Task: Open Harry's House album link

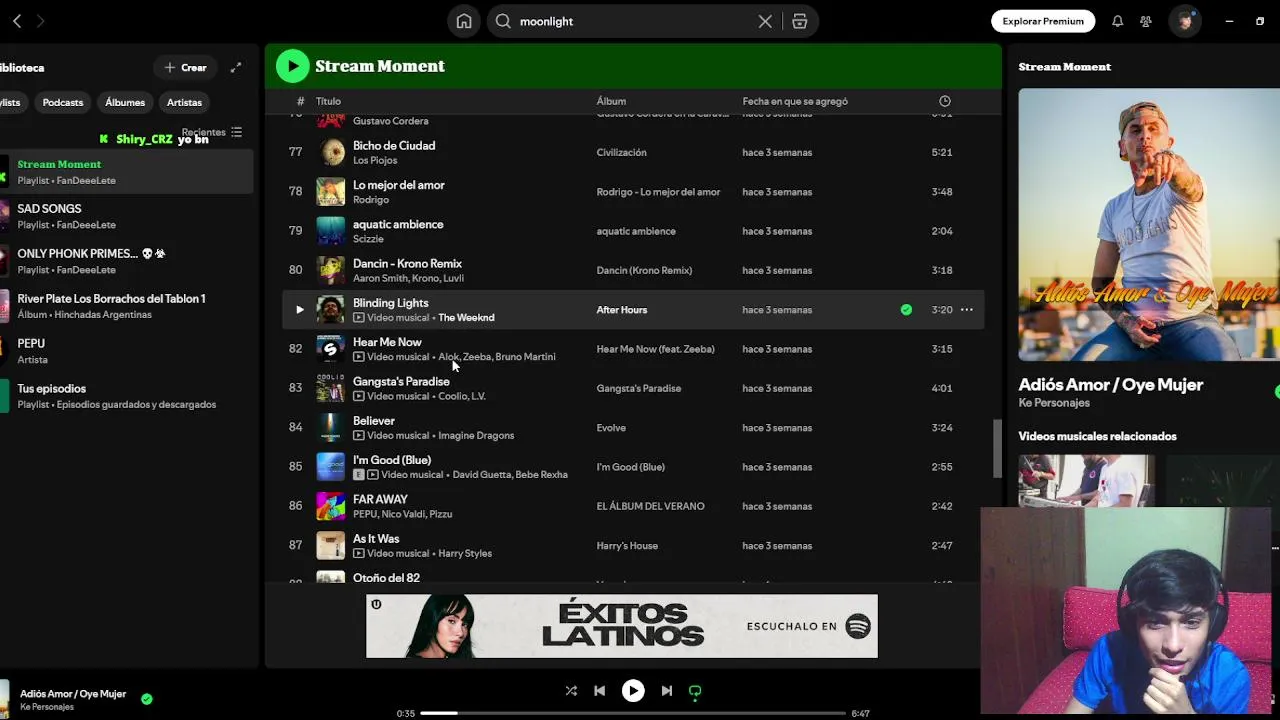Action: click(x=627, y=546)
